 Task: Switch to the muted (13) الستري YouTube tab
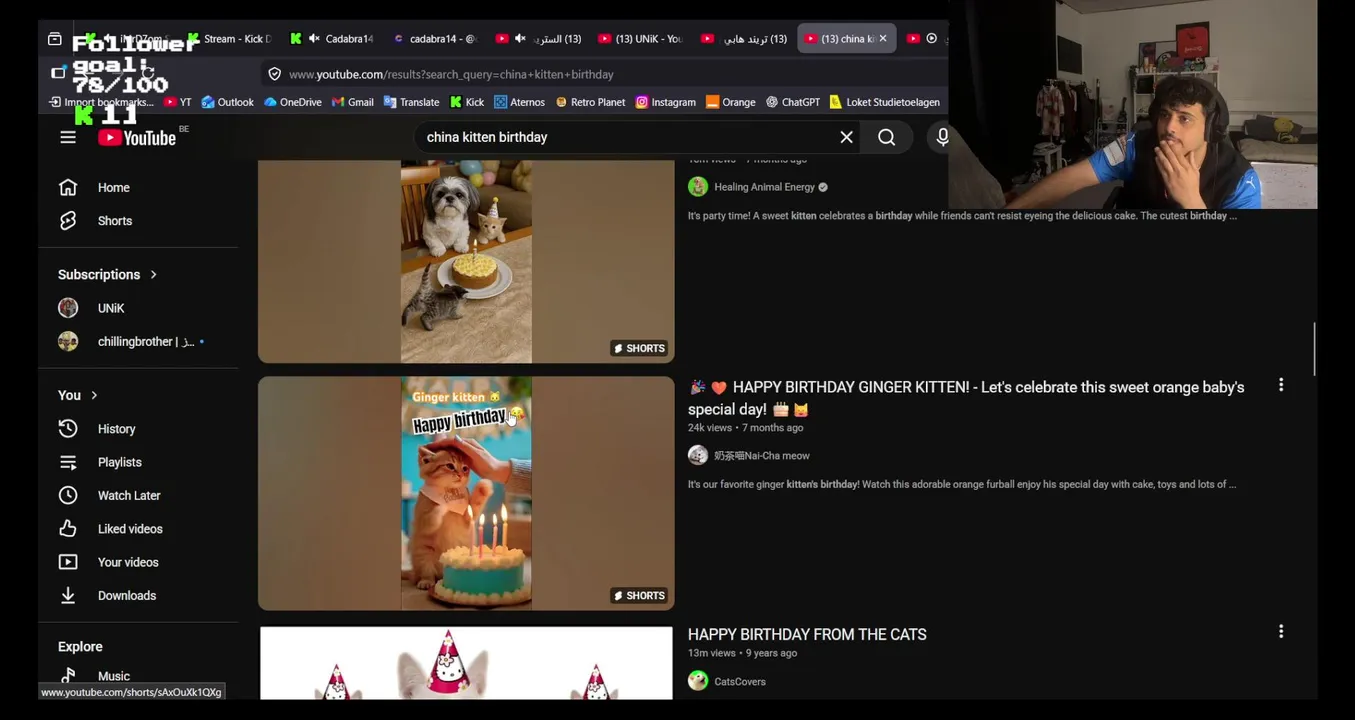pyautogui.click(x=539, y=39)
